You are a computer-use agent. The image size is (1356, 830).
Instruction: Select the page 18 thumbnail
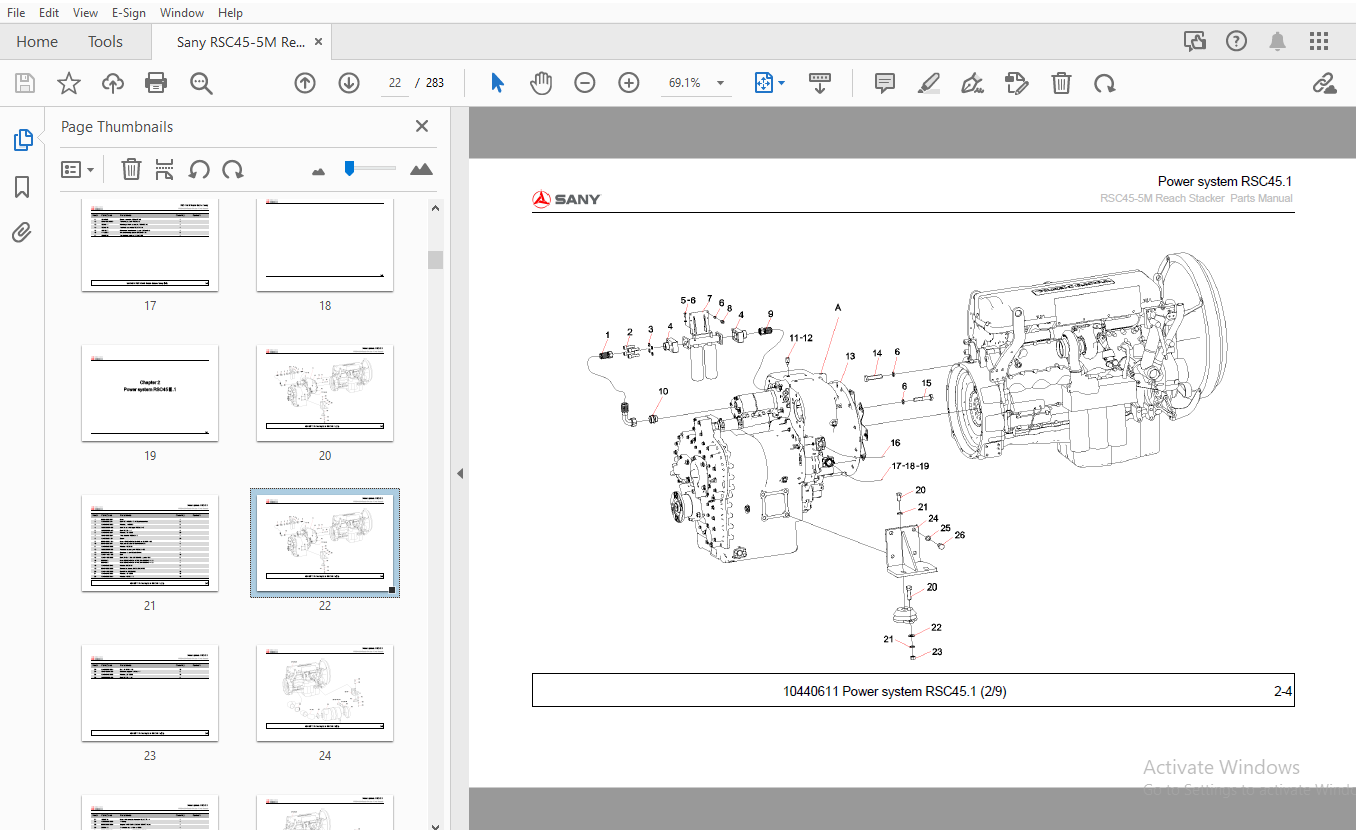[325, 244]
